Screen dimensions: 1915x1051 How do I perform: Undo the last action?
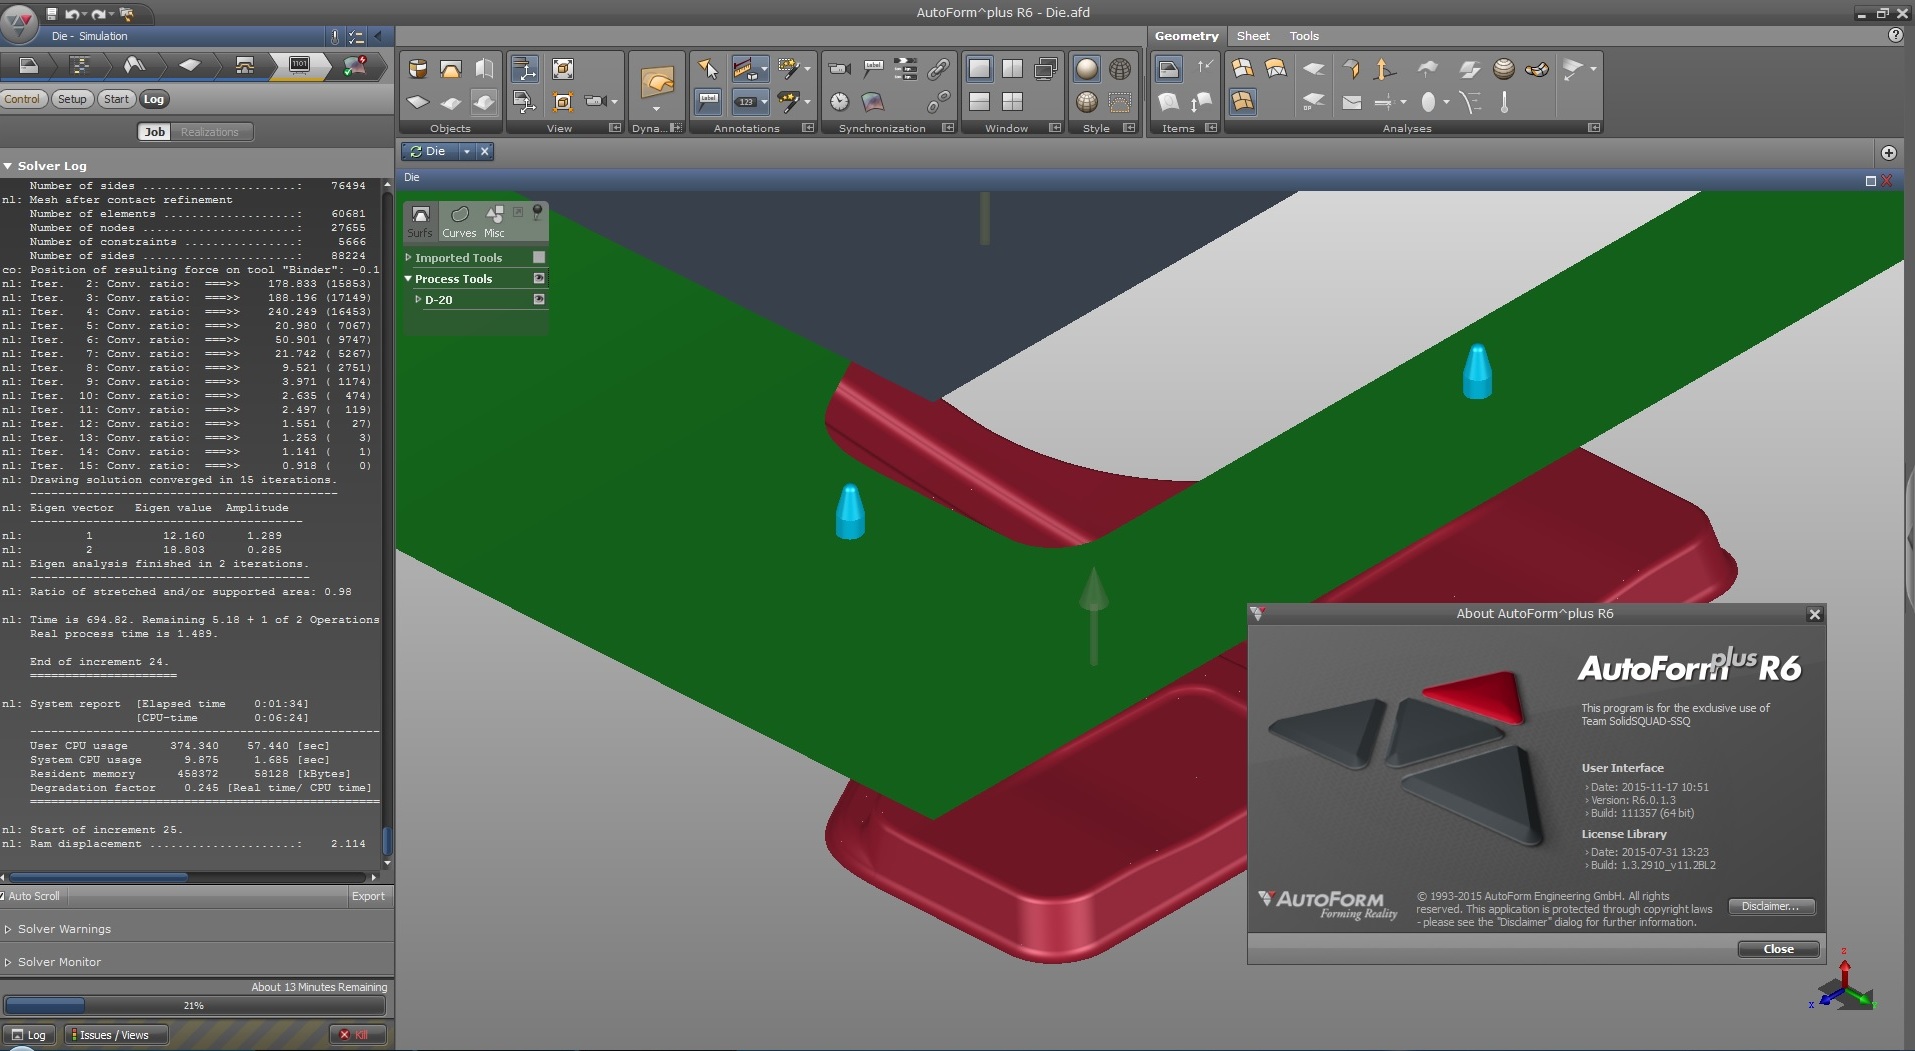(74, 14)
